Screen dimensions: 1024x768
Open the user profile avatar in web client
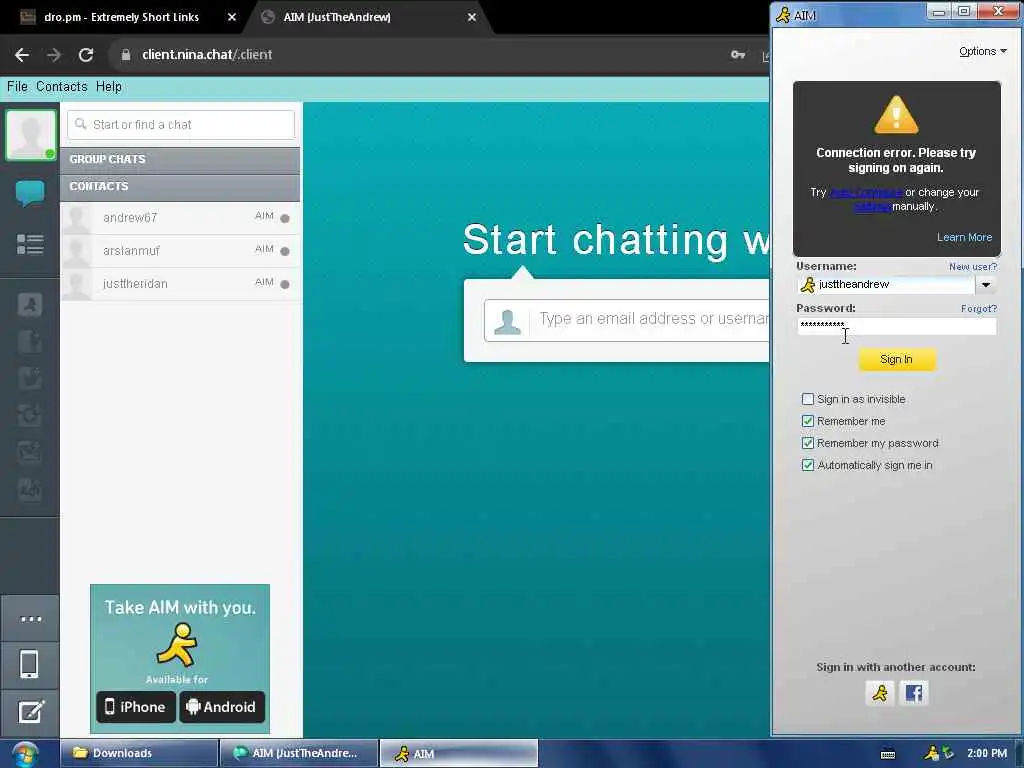pyautogui.click(x=30, y=135)
